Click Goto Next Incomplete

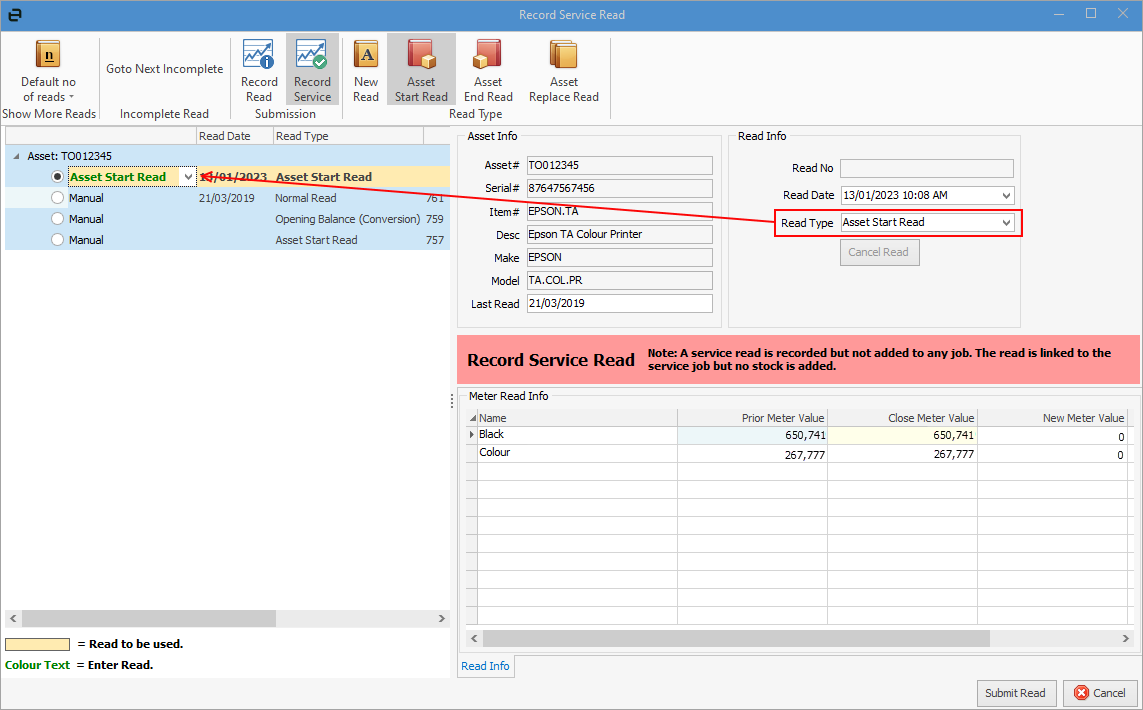tap(165, 69)
